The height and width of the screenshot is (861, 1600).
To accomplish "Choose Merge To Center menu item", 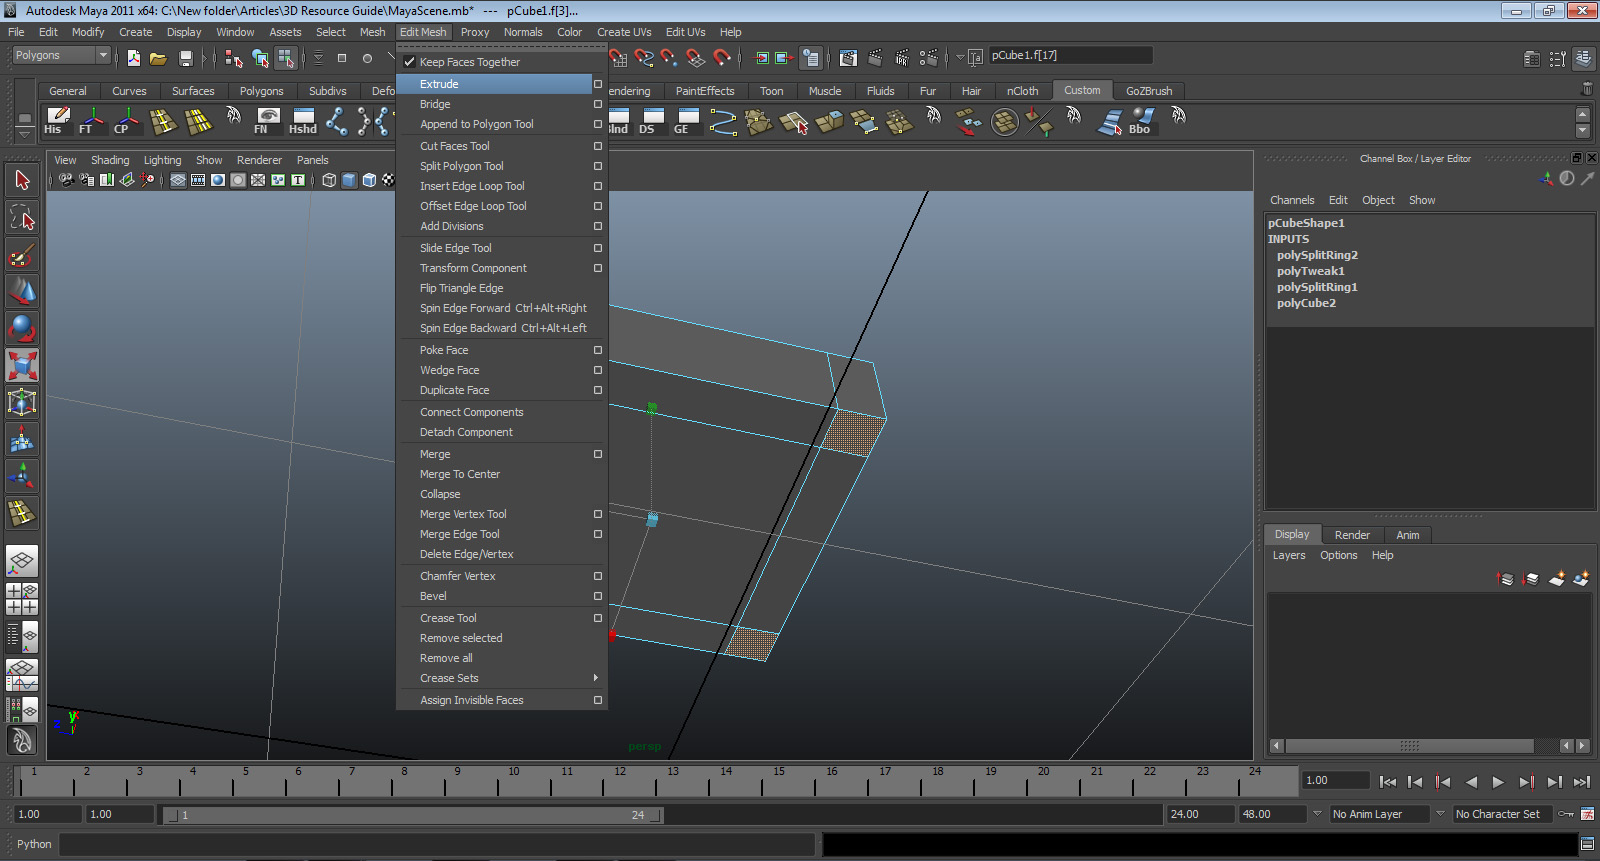I will pyautogui.click(x=460, y=474).
